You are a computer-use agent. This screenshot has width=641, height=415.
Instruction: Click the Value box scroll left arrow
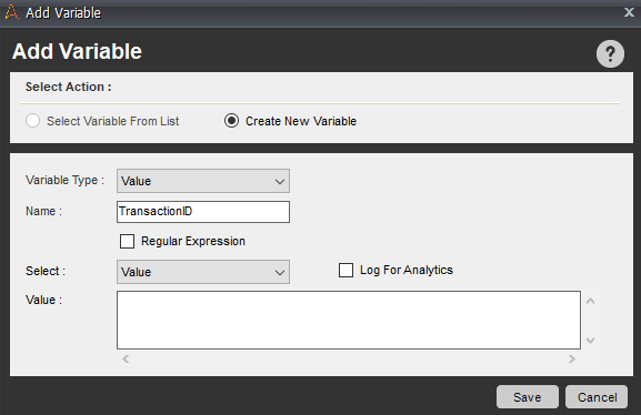pos(125,358)
